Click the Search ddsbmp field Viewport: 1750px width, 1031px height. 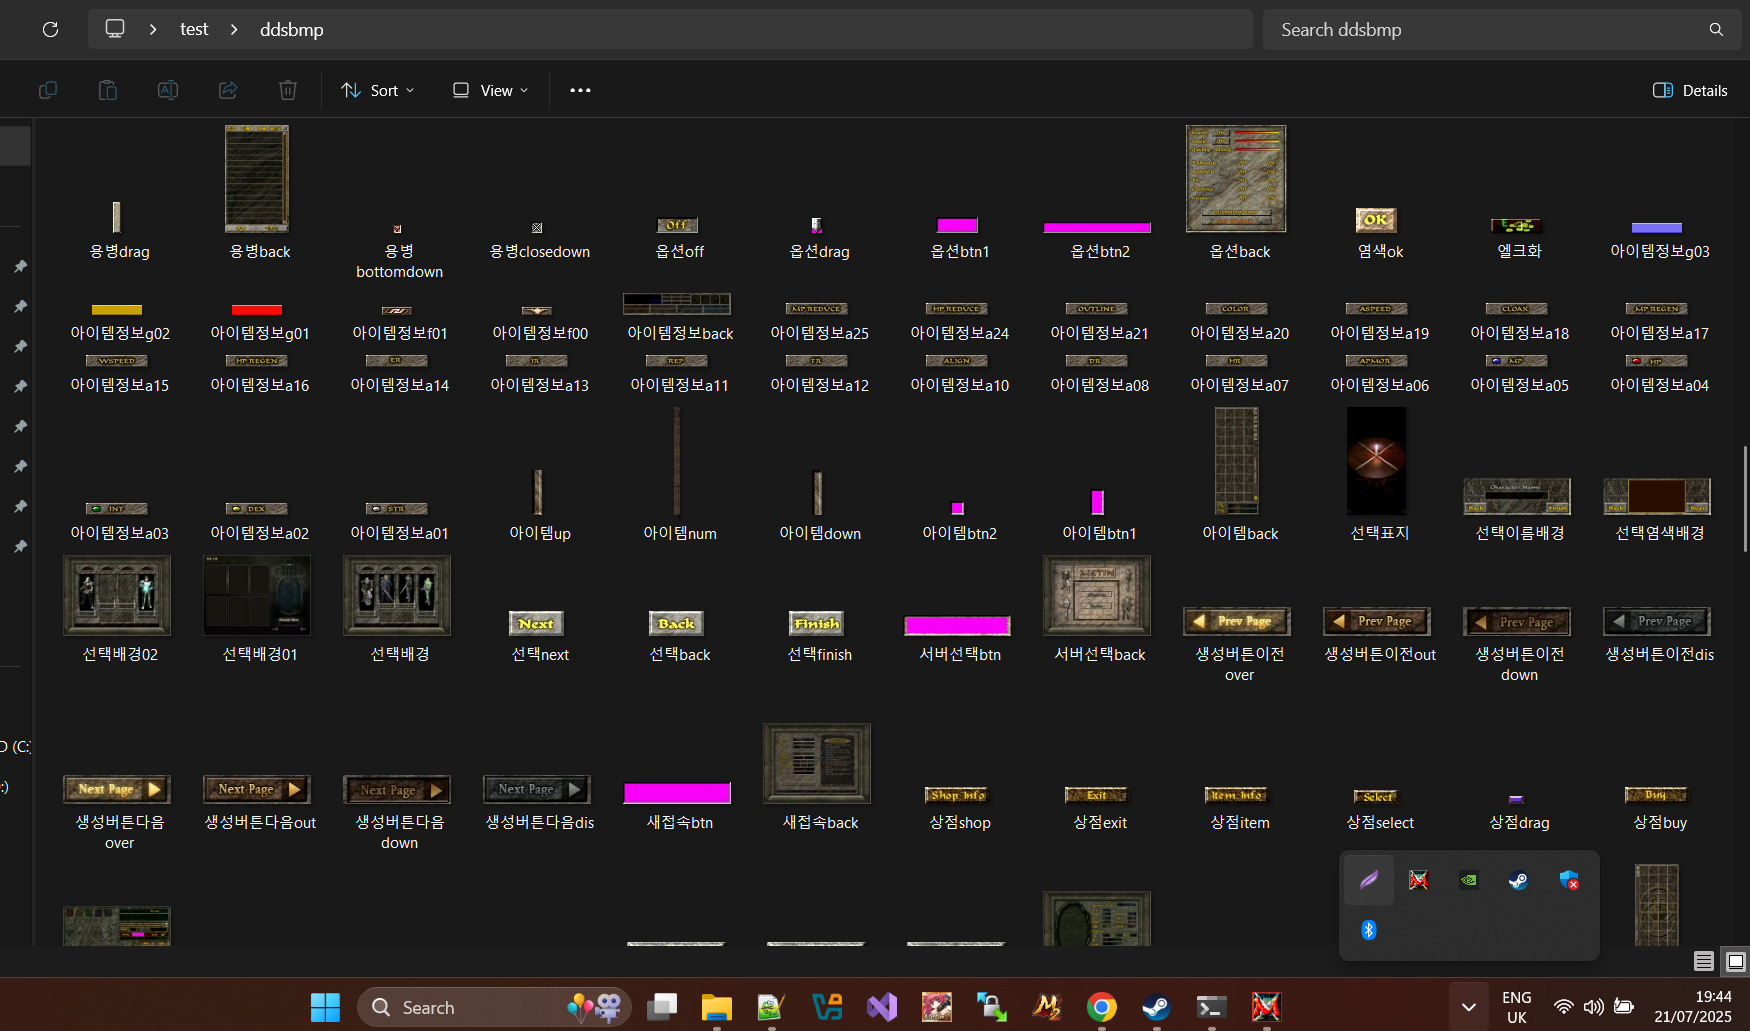coord(1502,30)
